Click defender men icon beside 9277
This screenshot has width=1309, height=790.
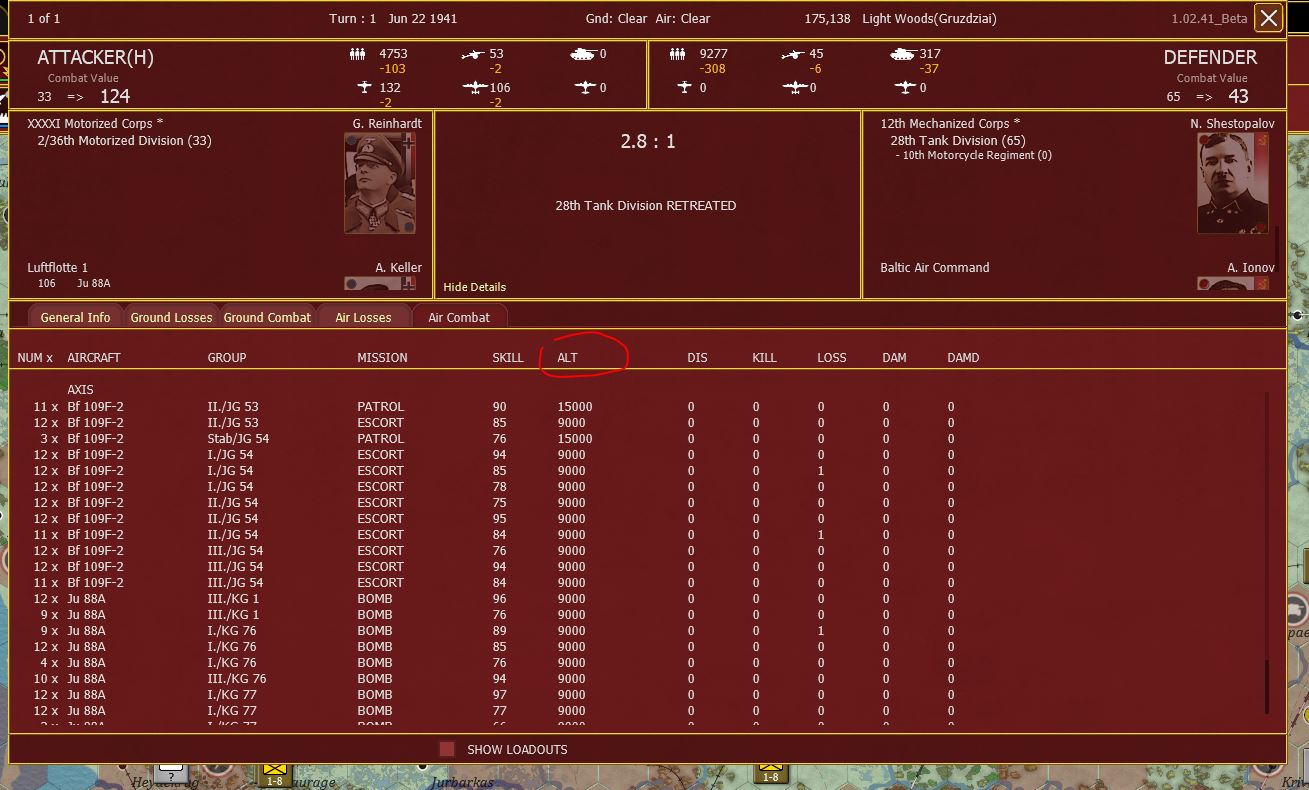(x=679, y=54)
